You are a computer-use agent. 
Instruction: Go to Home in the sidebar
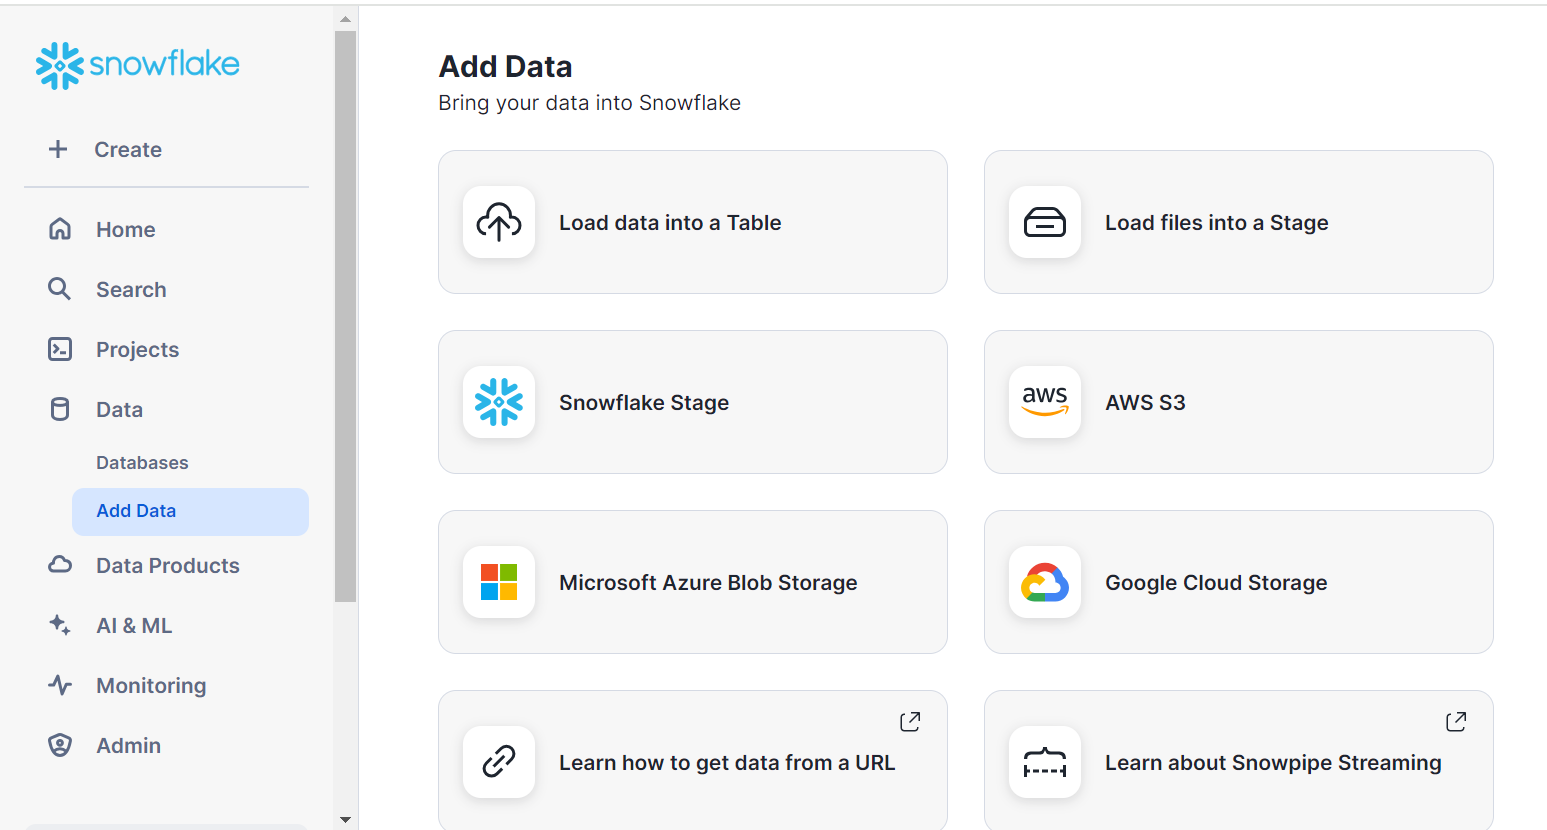point(126,229)
